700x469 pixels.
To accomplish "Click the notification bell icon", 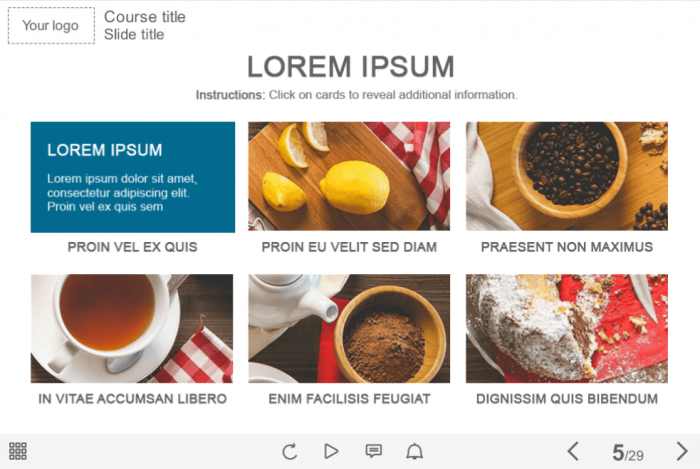I will click(x=414, y=451).
